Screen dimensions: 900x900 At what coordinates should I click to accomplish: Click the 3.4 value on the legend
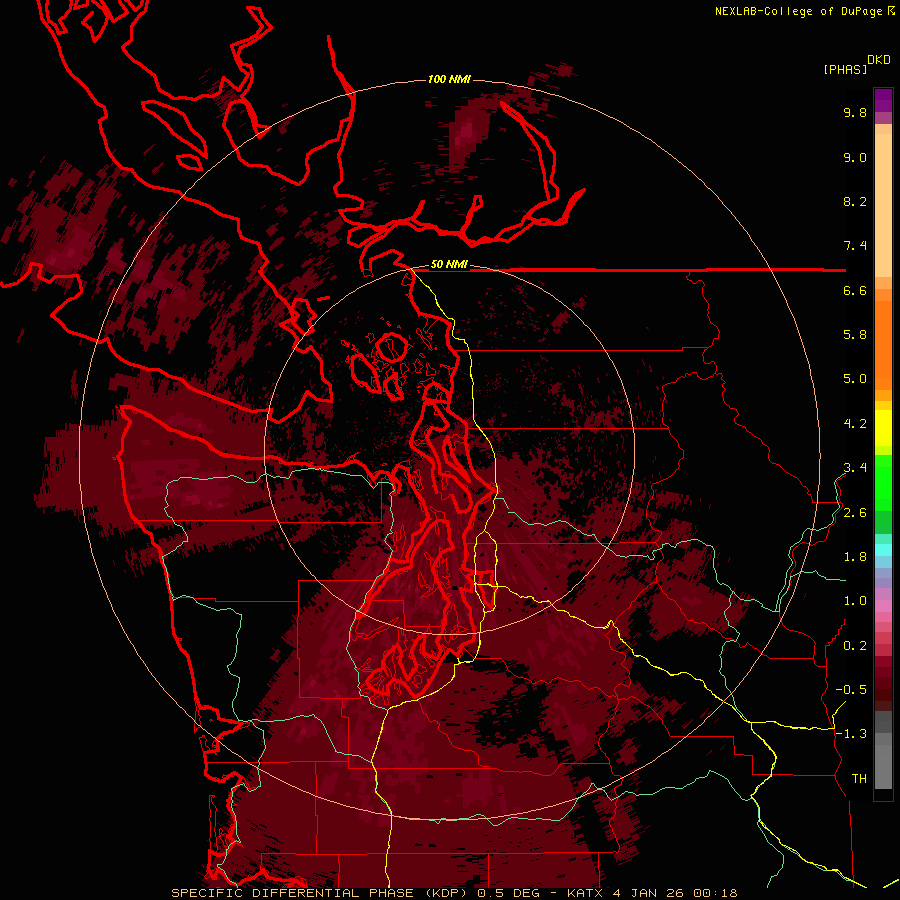point(855,468)
